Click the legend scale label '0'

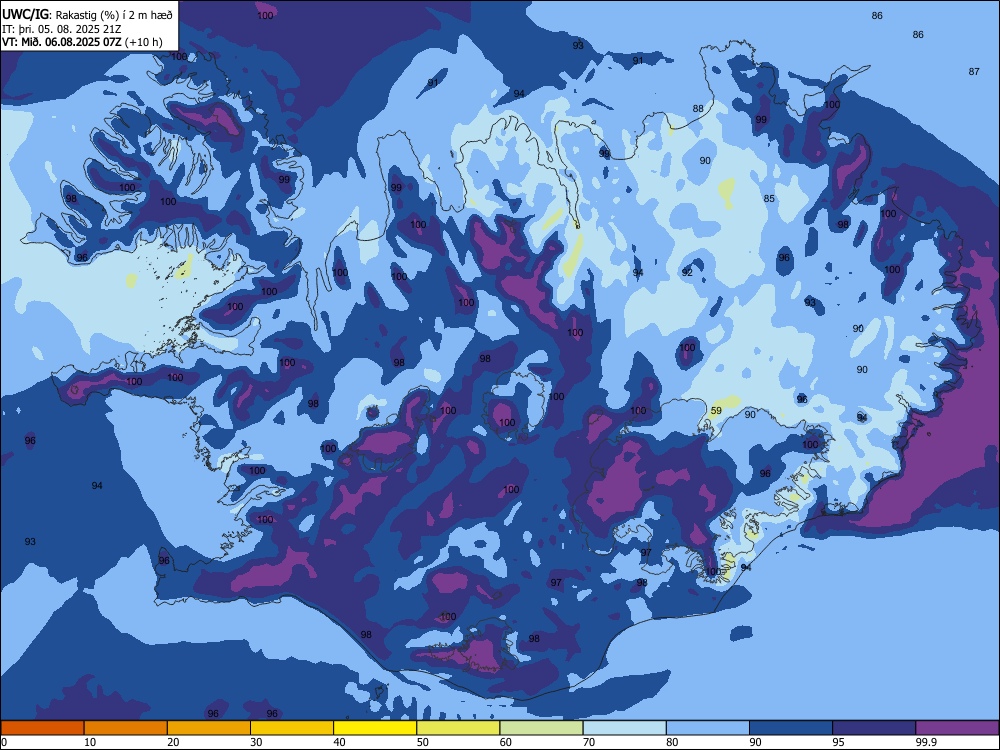coord(4,742)
